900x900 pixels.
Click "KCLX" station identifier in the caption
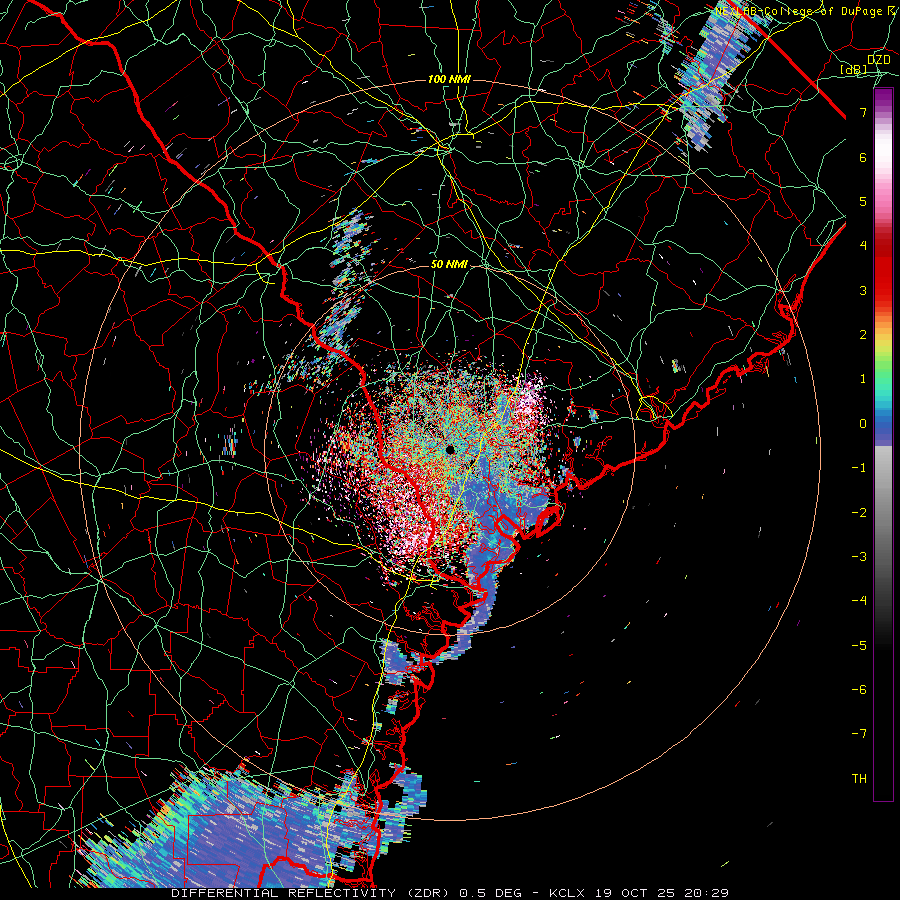[x=569, y=893]
